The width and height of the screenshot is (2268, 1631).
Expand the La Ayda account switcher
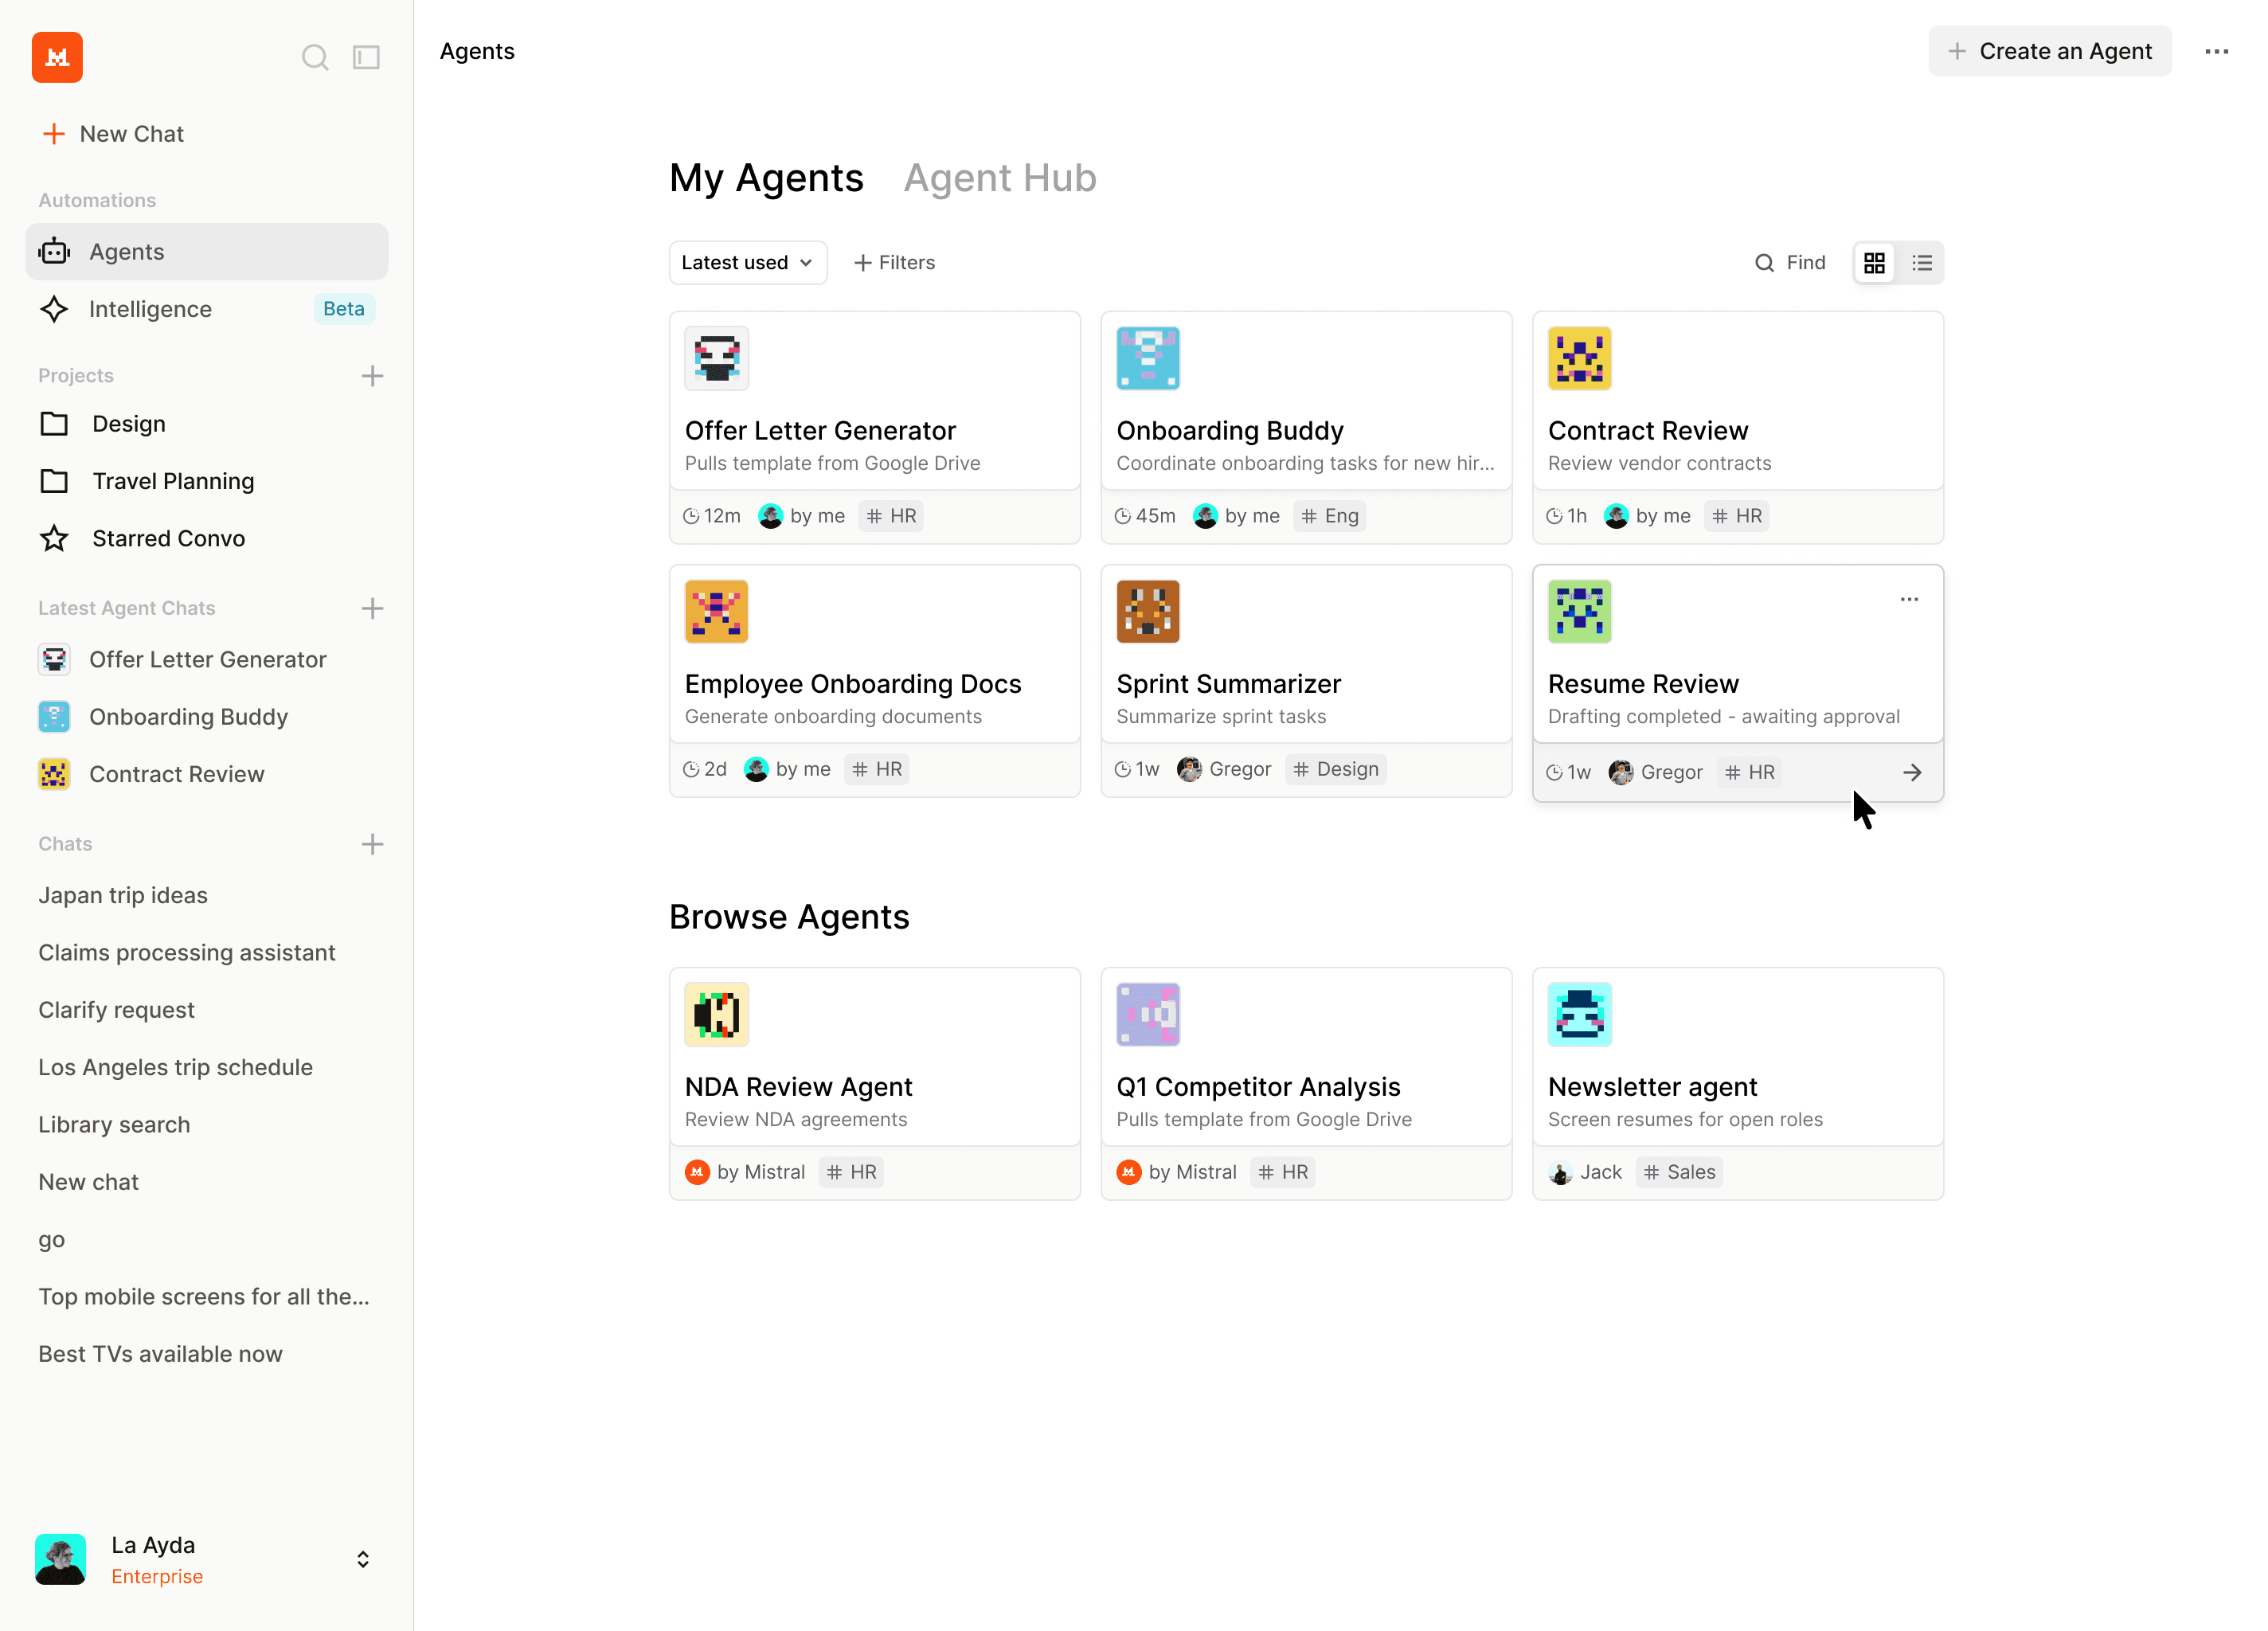(x=363, y=1559)
